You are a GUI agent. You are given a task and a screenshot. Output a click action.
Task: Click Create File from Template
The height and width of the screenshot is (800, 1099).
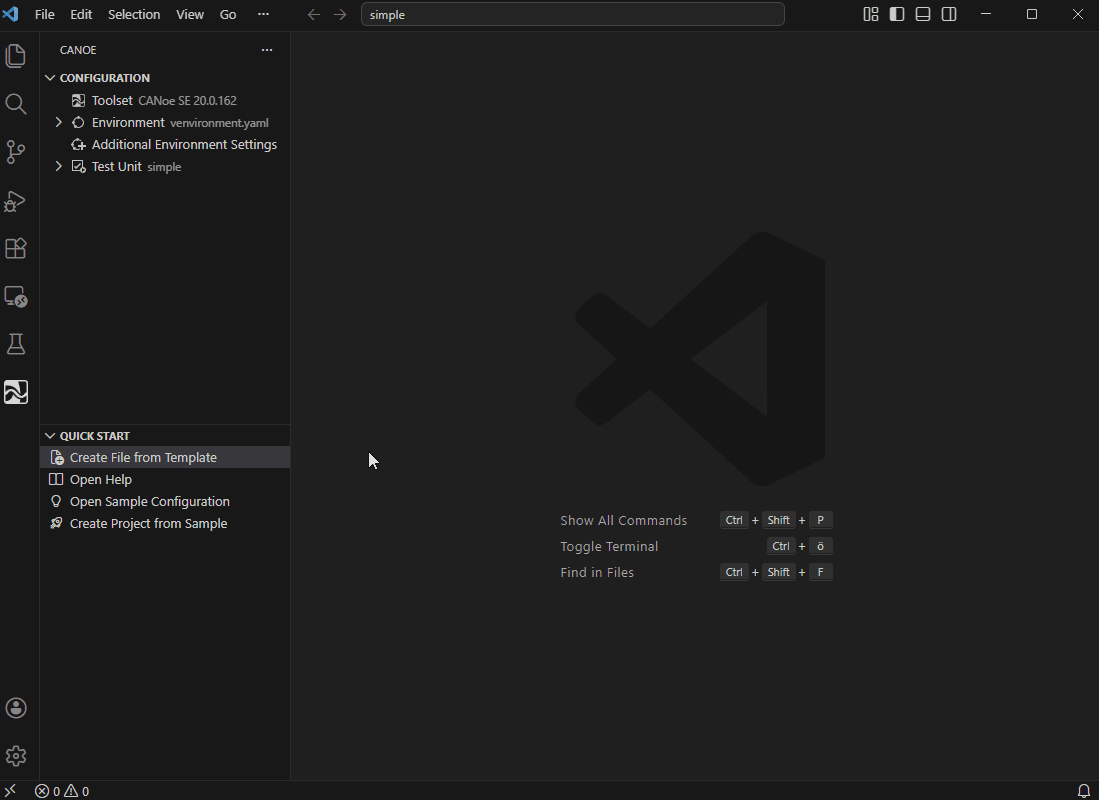click(165, 458)
